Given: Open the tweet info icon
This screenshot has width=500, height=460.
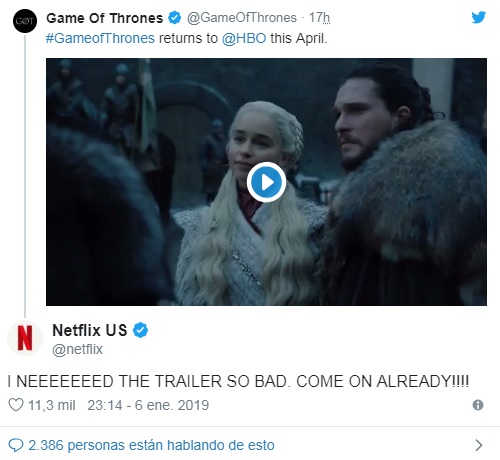Looking at the screenshot, I should (x=478, y=405).
